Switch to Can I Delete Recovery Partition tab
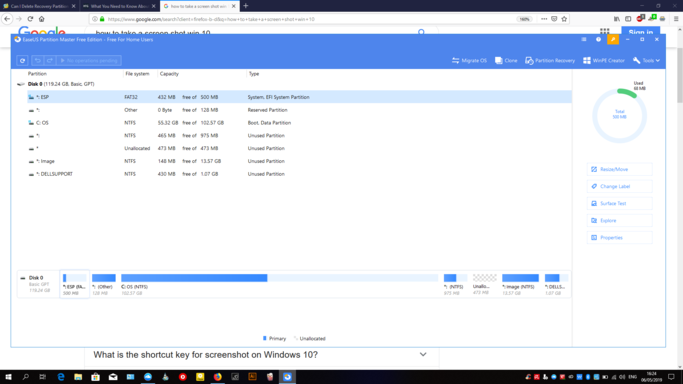683x384 pixels. click(39, 6)
